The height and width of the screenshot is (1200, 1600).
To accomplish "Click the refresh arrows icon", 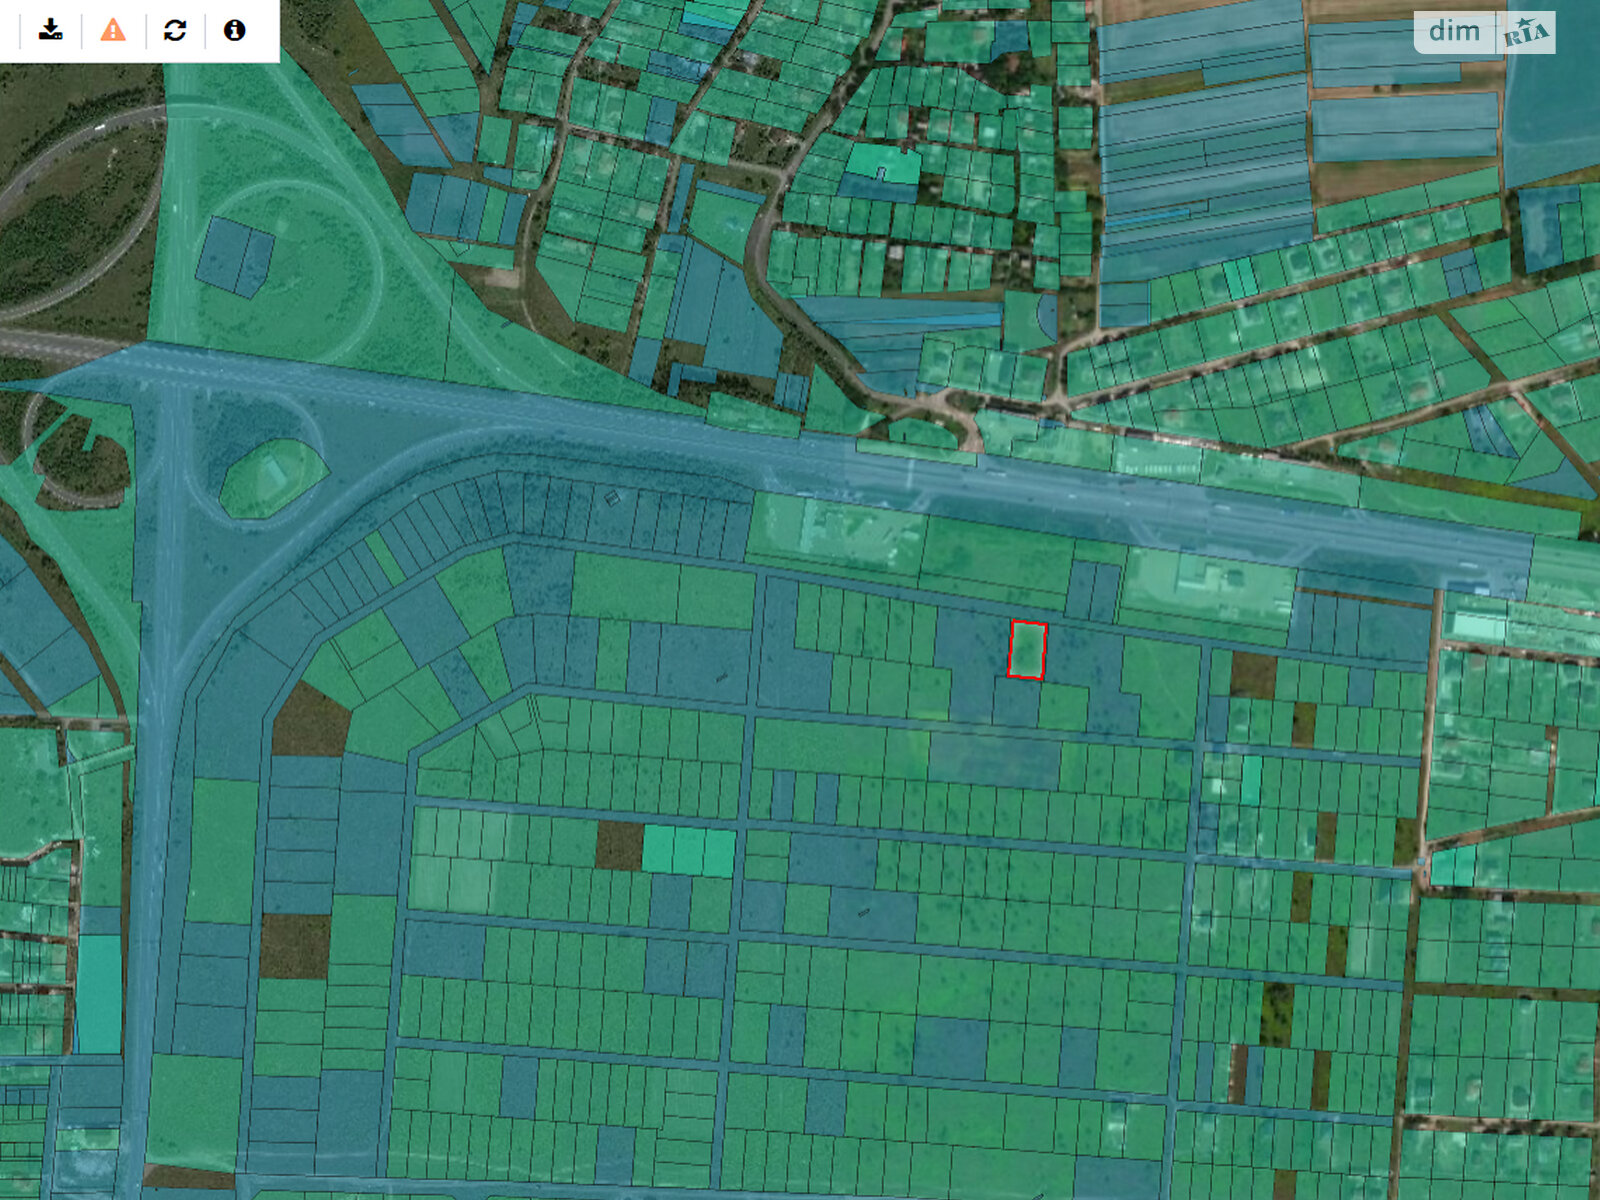I will (x=175, y=30).
